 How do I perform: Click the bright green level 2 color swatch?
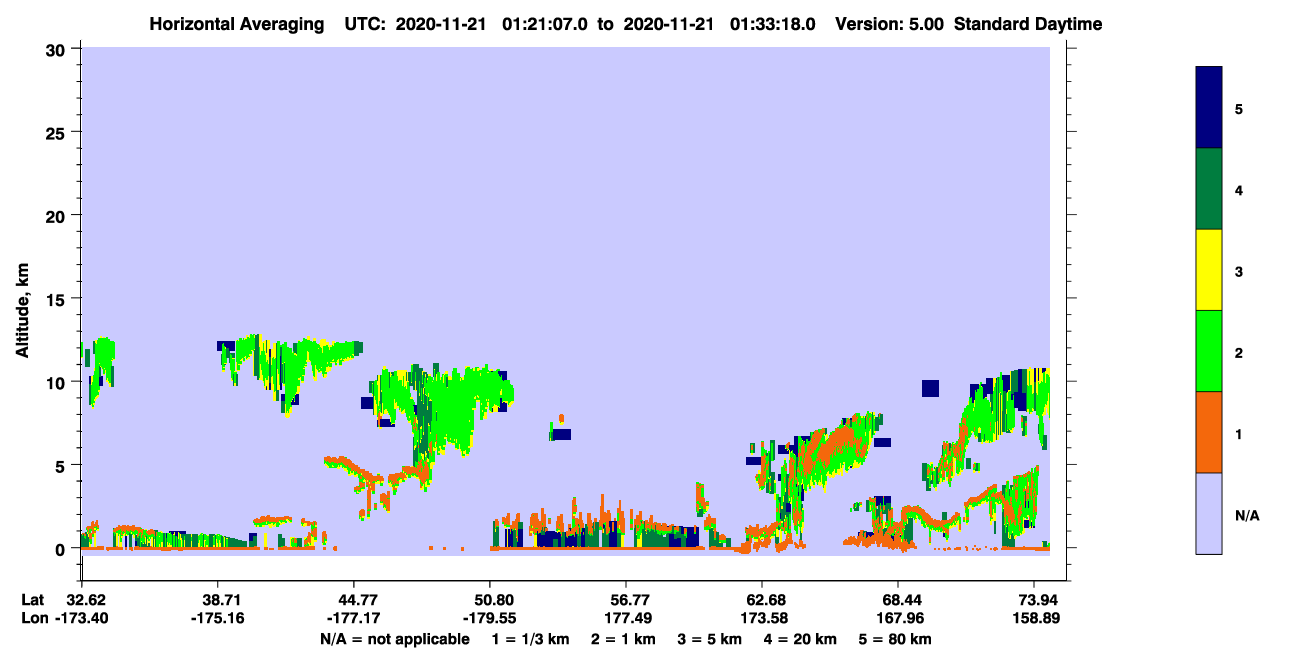1209,351
